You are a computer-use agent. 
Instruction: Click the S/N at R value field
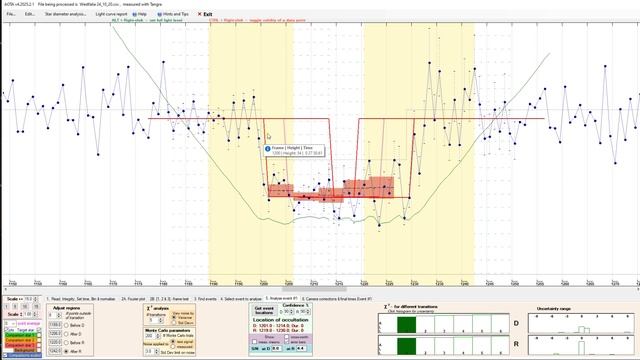coord(301,349)
